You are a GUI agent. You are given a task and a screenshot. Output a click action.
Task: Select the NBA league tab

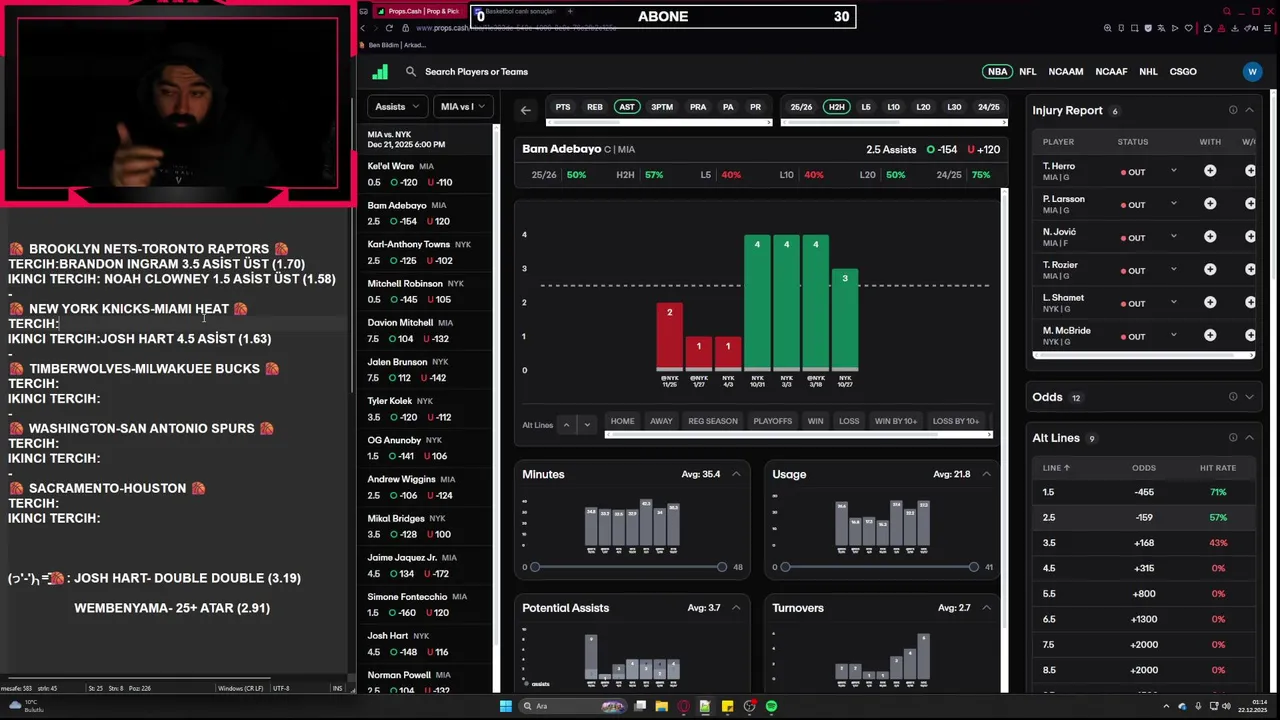coord(998,72)
